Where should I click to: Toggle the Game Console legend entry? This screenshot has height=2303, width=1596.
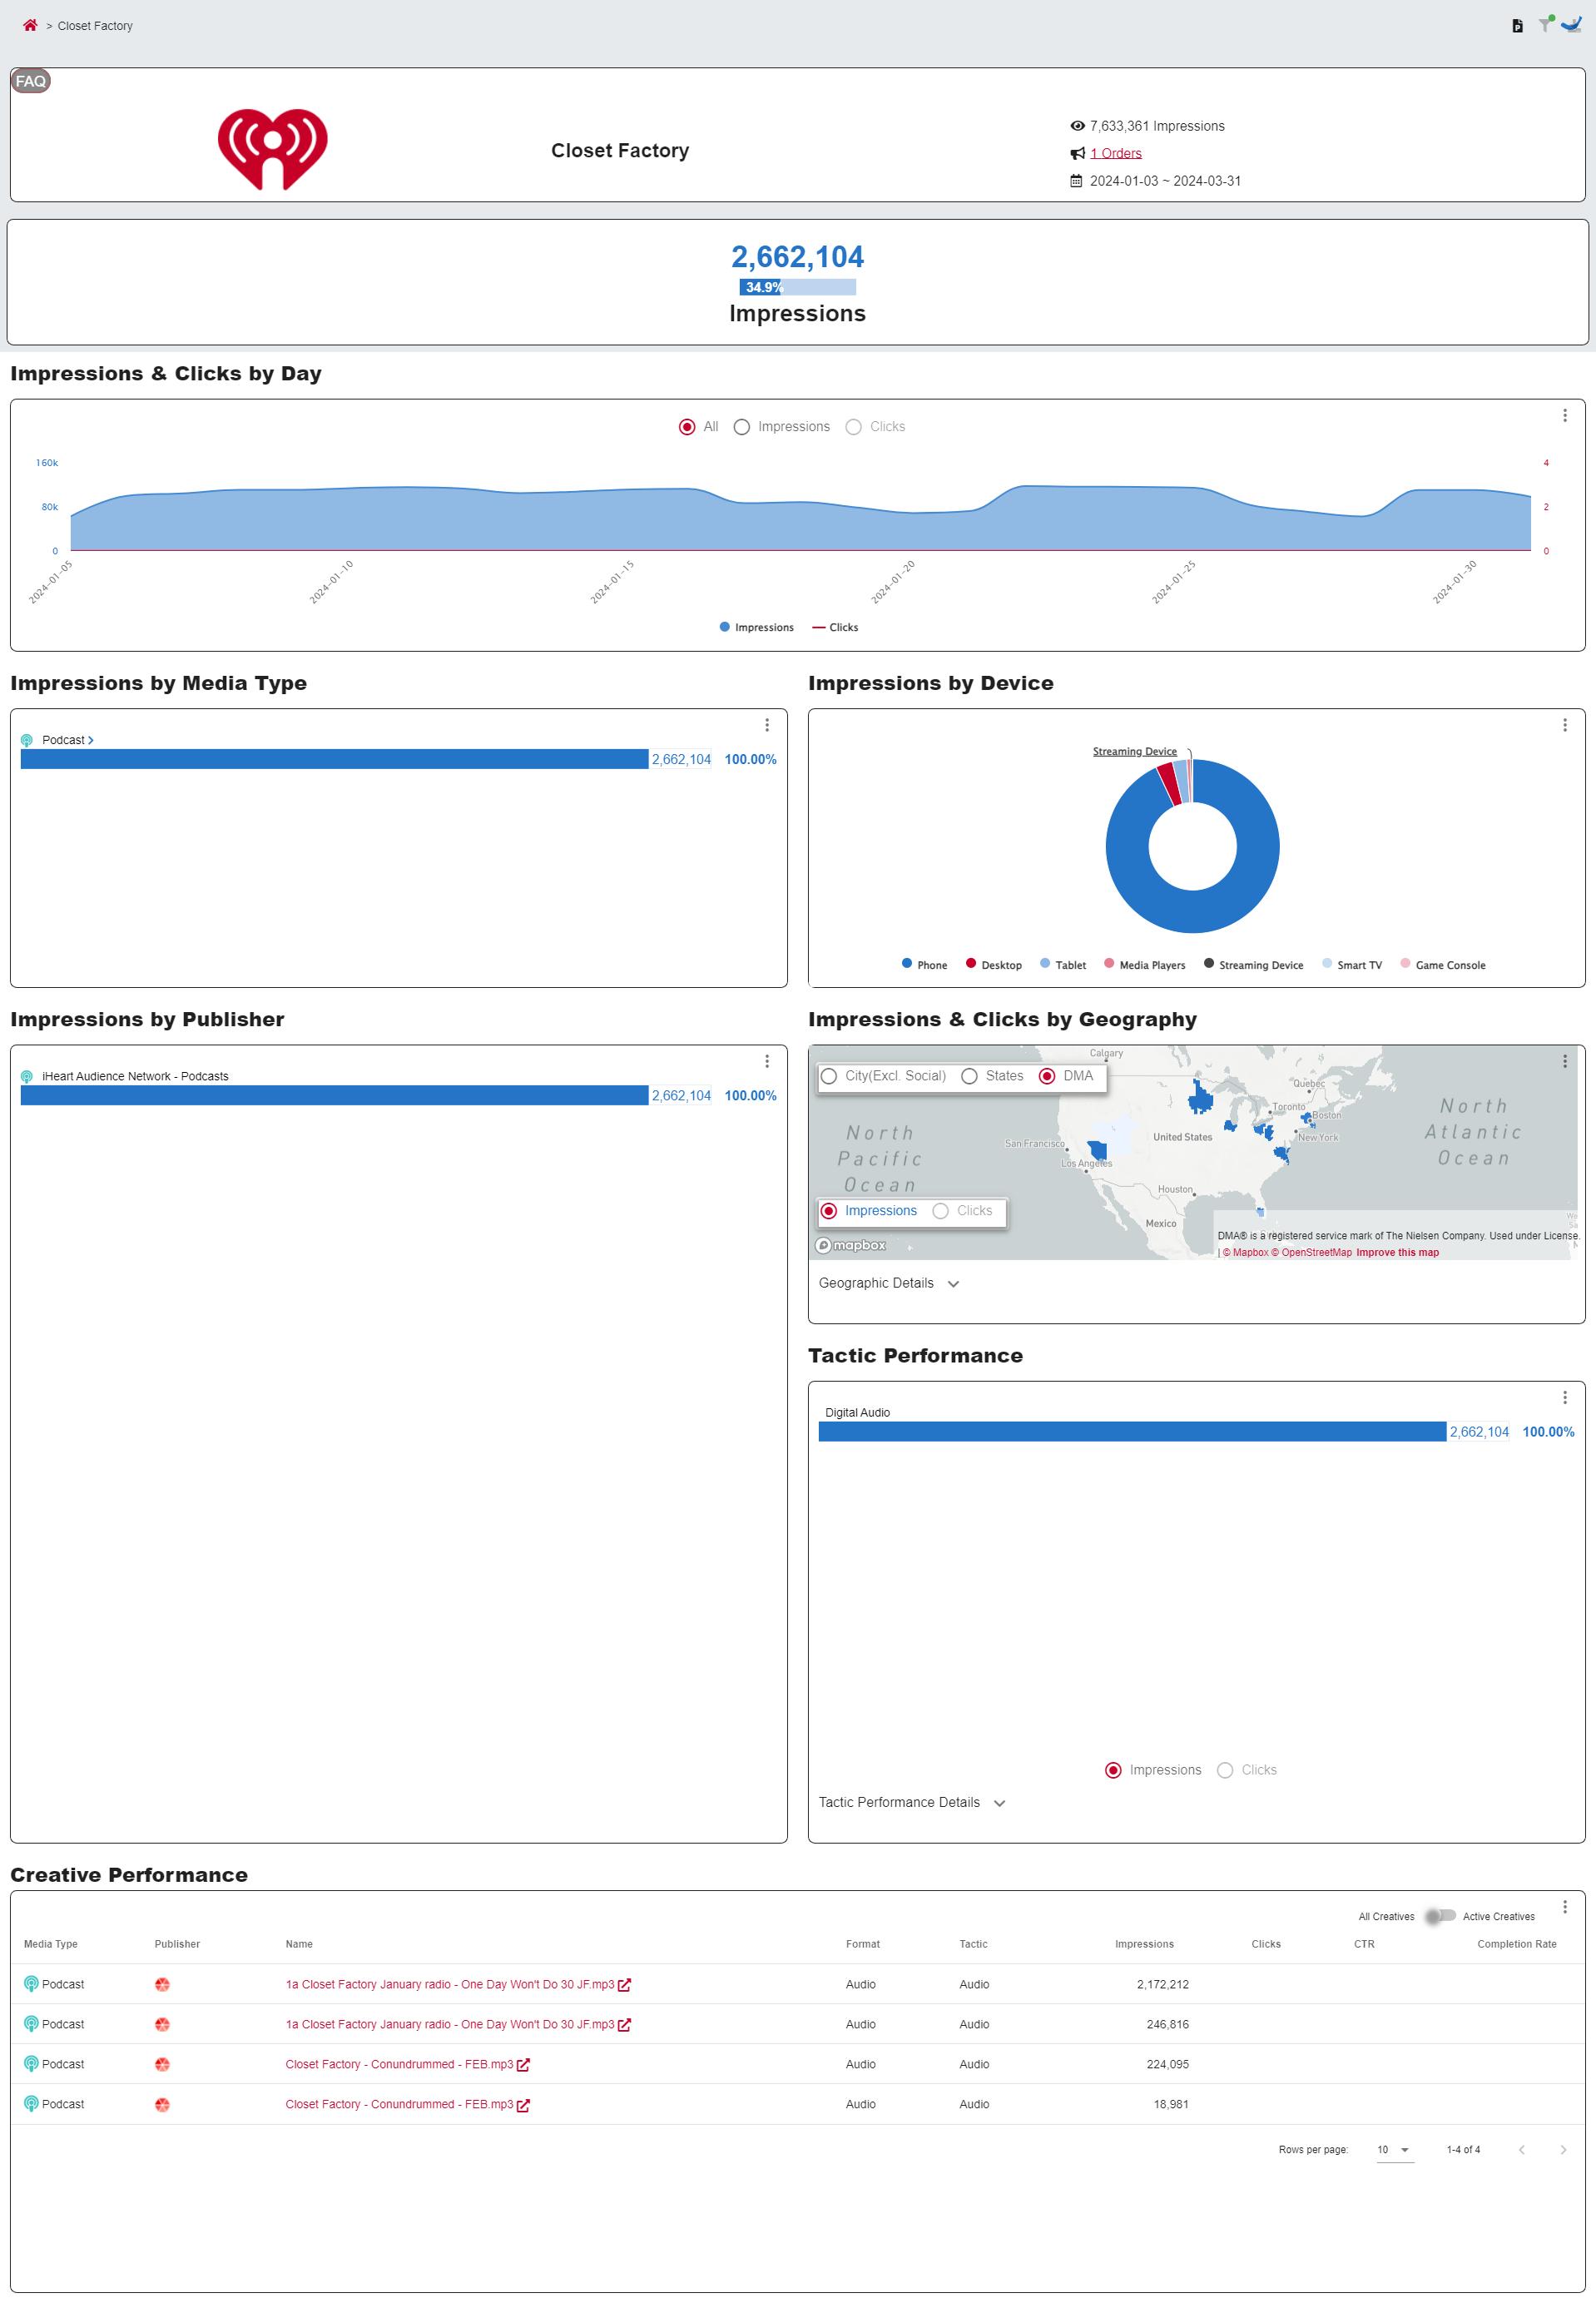[x=1442, y=964]
